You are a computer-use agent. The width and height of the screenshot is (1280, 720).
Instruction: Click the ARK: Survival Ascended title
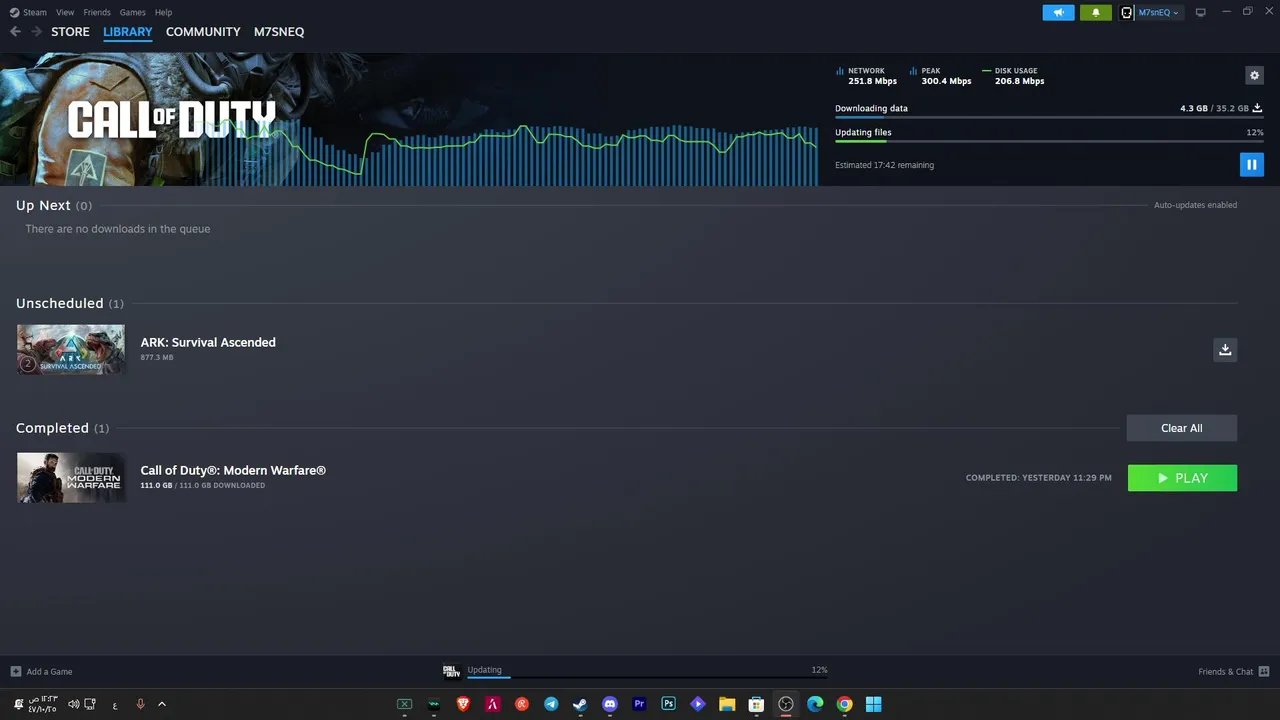pos(208,342)
